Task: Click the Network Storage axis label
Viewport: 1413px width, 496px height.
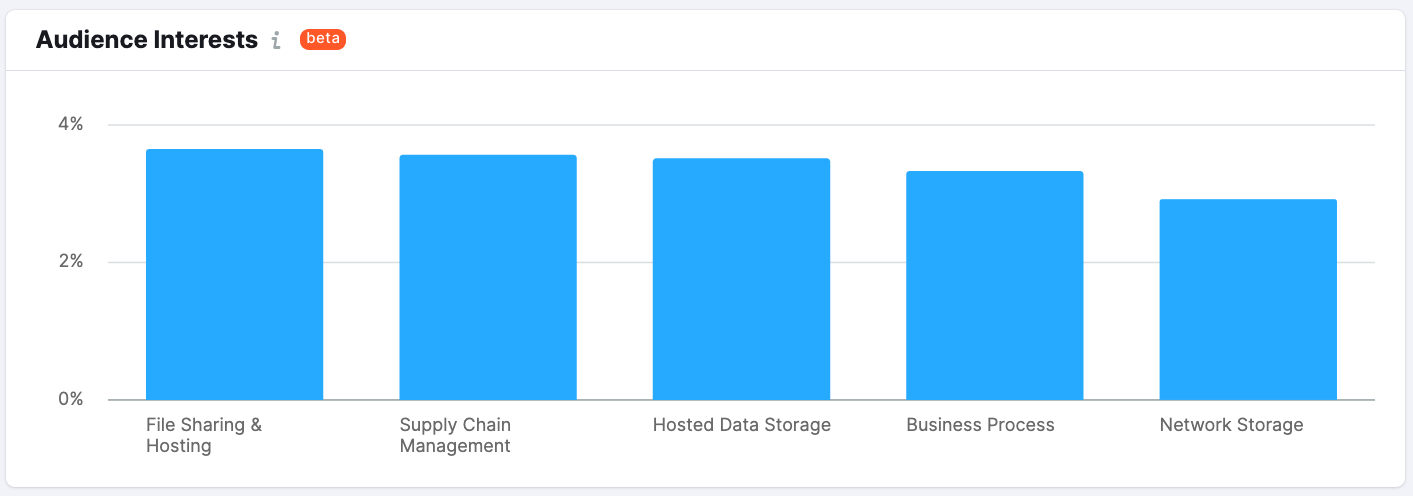Action: coord(1231,425)
